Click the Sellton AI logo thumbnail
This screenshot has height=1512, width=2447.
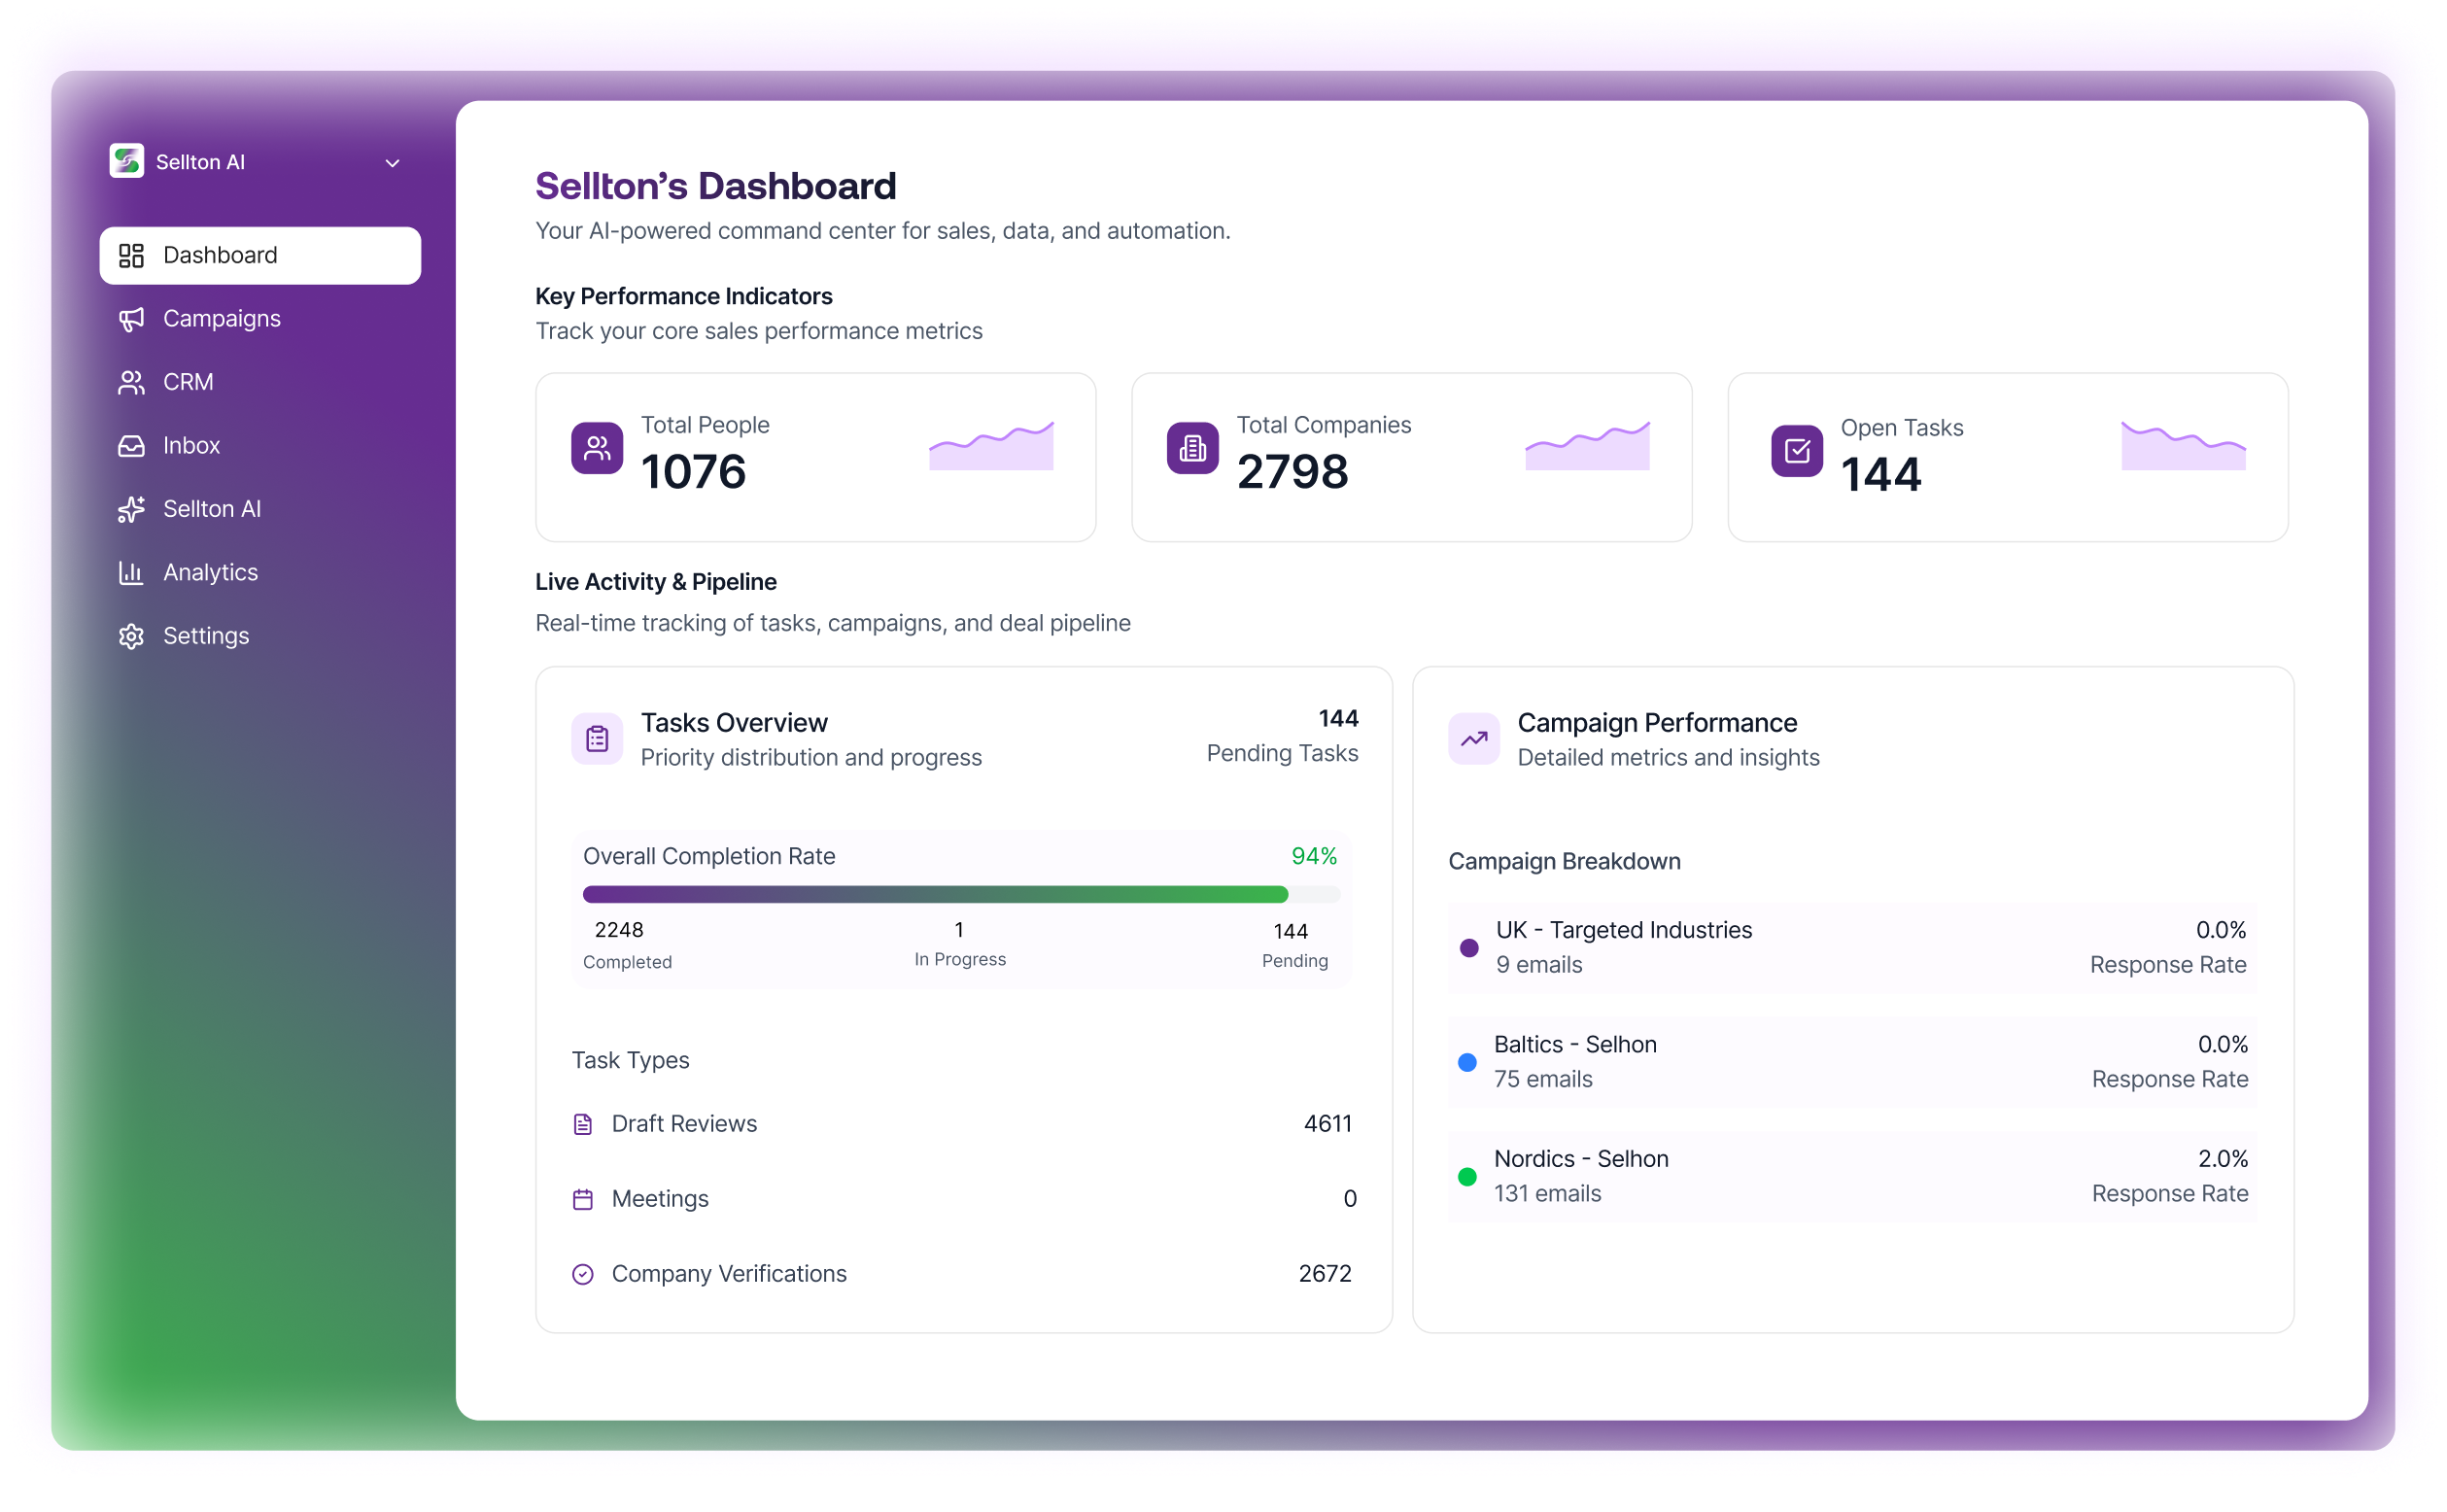pyautogui.click(x=126, y=160)
